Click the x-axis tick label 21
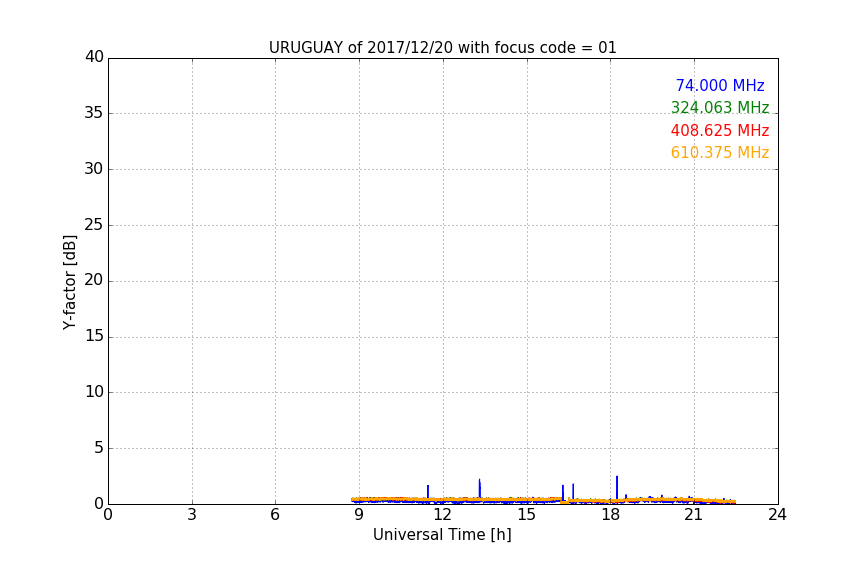 point(694,515)
